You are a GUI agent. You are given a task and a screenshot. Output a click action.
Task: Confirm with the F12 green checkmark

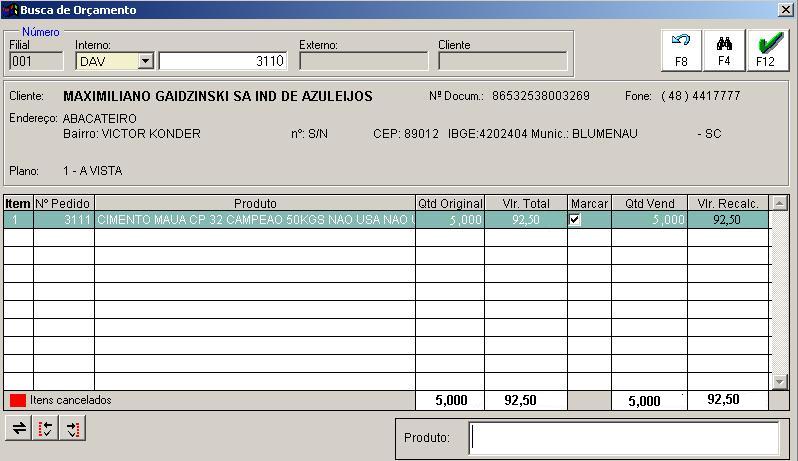tap(766, 50)
